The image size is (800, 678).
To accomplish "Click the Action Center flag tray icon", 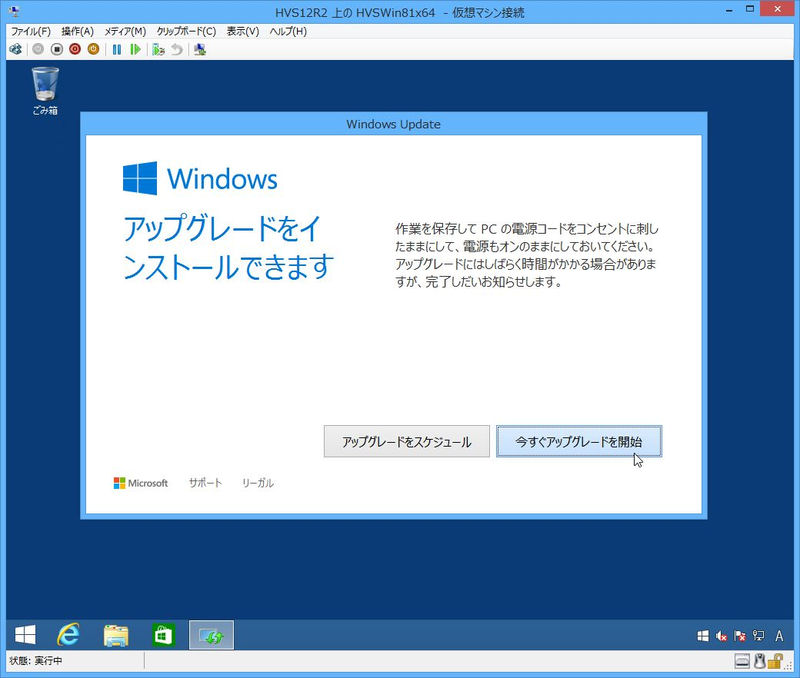I will [x=740, y=636].
